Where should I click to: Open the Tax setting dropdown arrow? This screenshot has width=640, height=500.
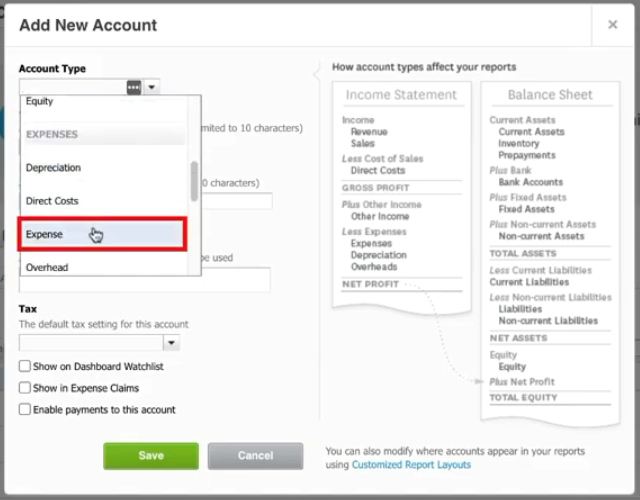click(x=171, y=343)
